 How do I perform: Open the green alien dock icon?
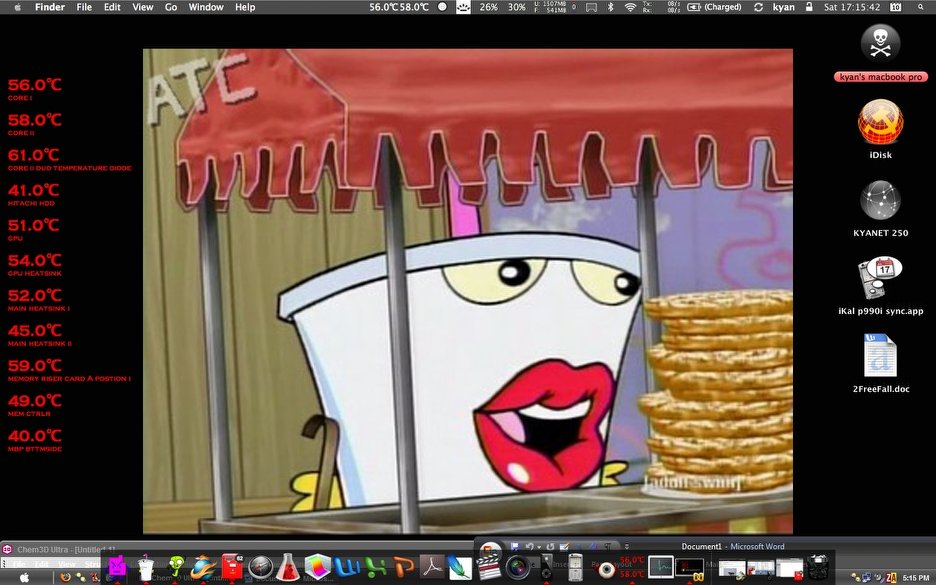point(176,567)
